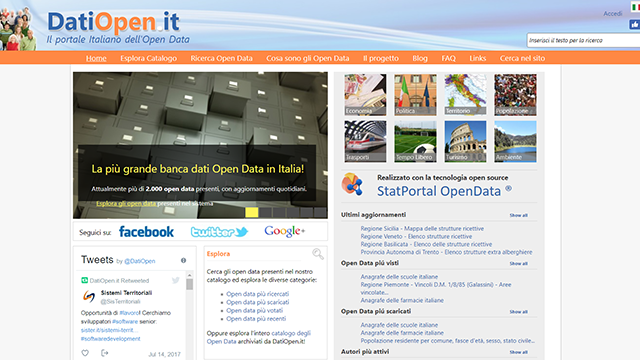Image resolution: width=640 pixels, height=360 pixels.
Task: Open the Links menu item
Action: point(478,58)
